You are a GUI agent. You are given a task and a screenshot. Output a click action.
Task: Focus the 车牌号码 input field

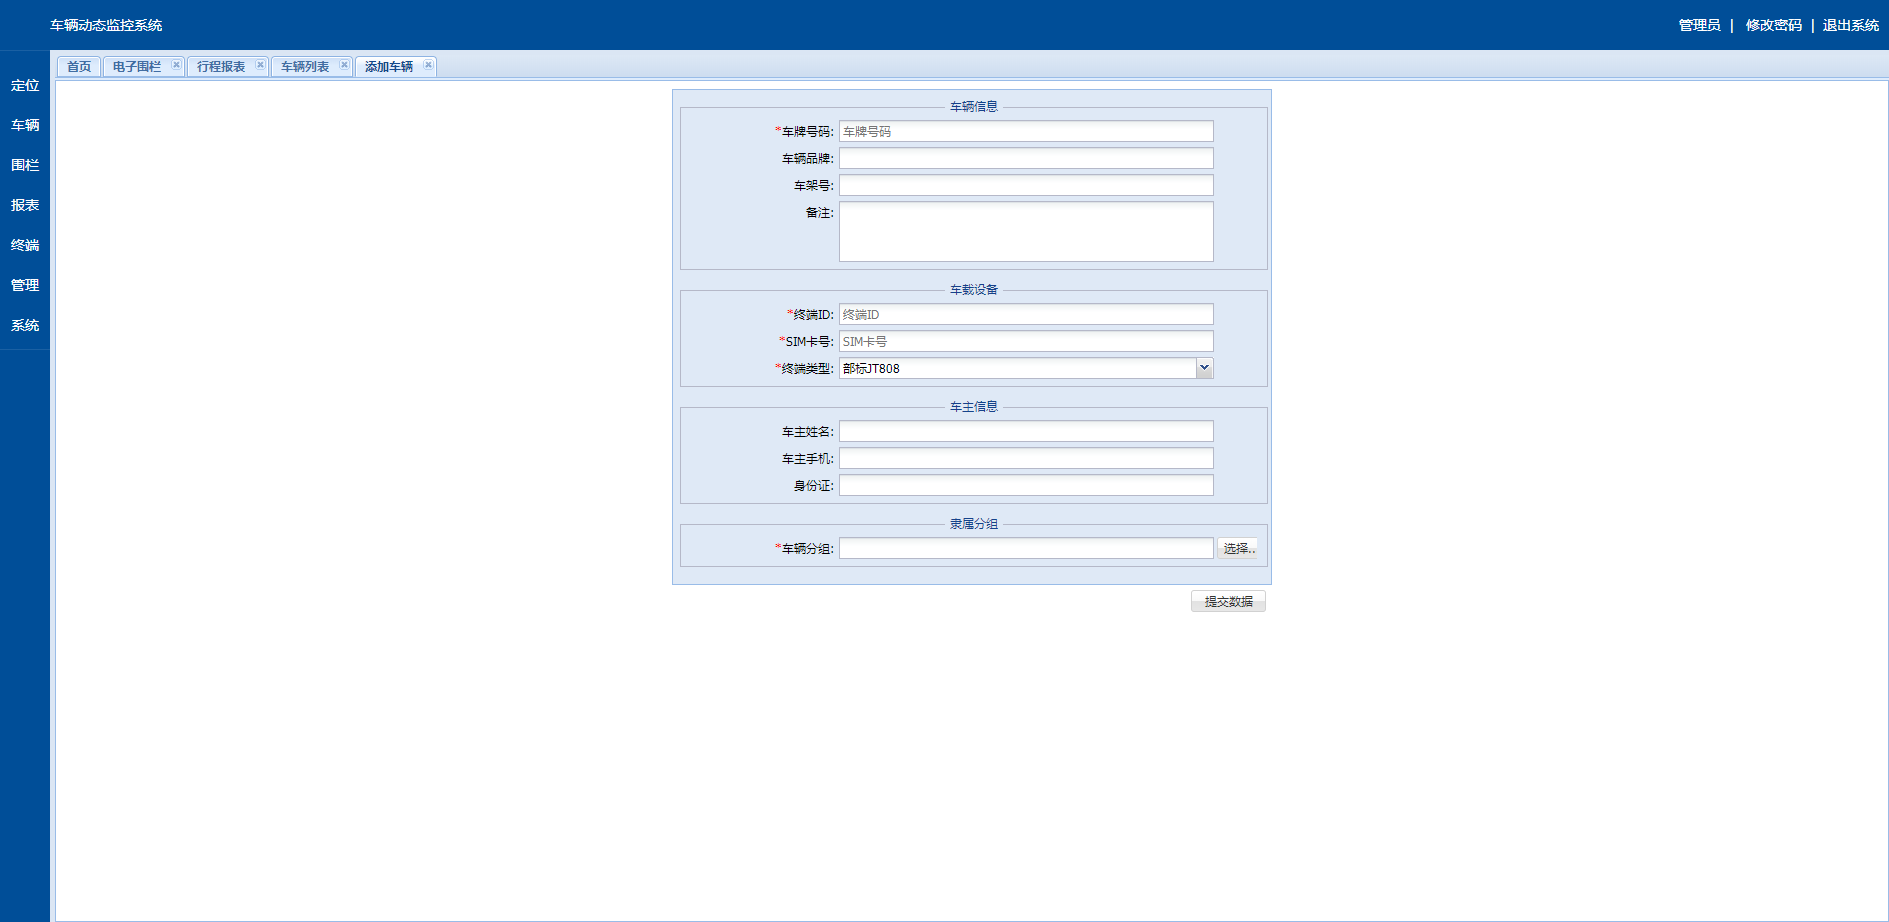tap(1025, 132)
